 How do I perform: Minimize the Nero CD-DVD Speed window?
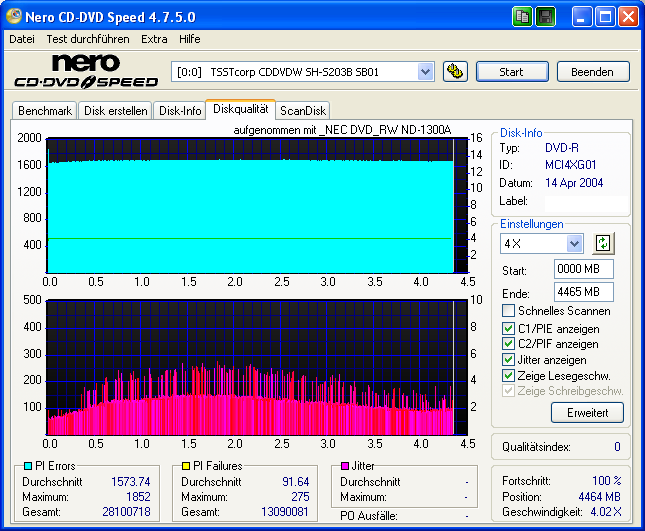(x=581, y=17)
